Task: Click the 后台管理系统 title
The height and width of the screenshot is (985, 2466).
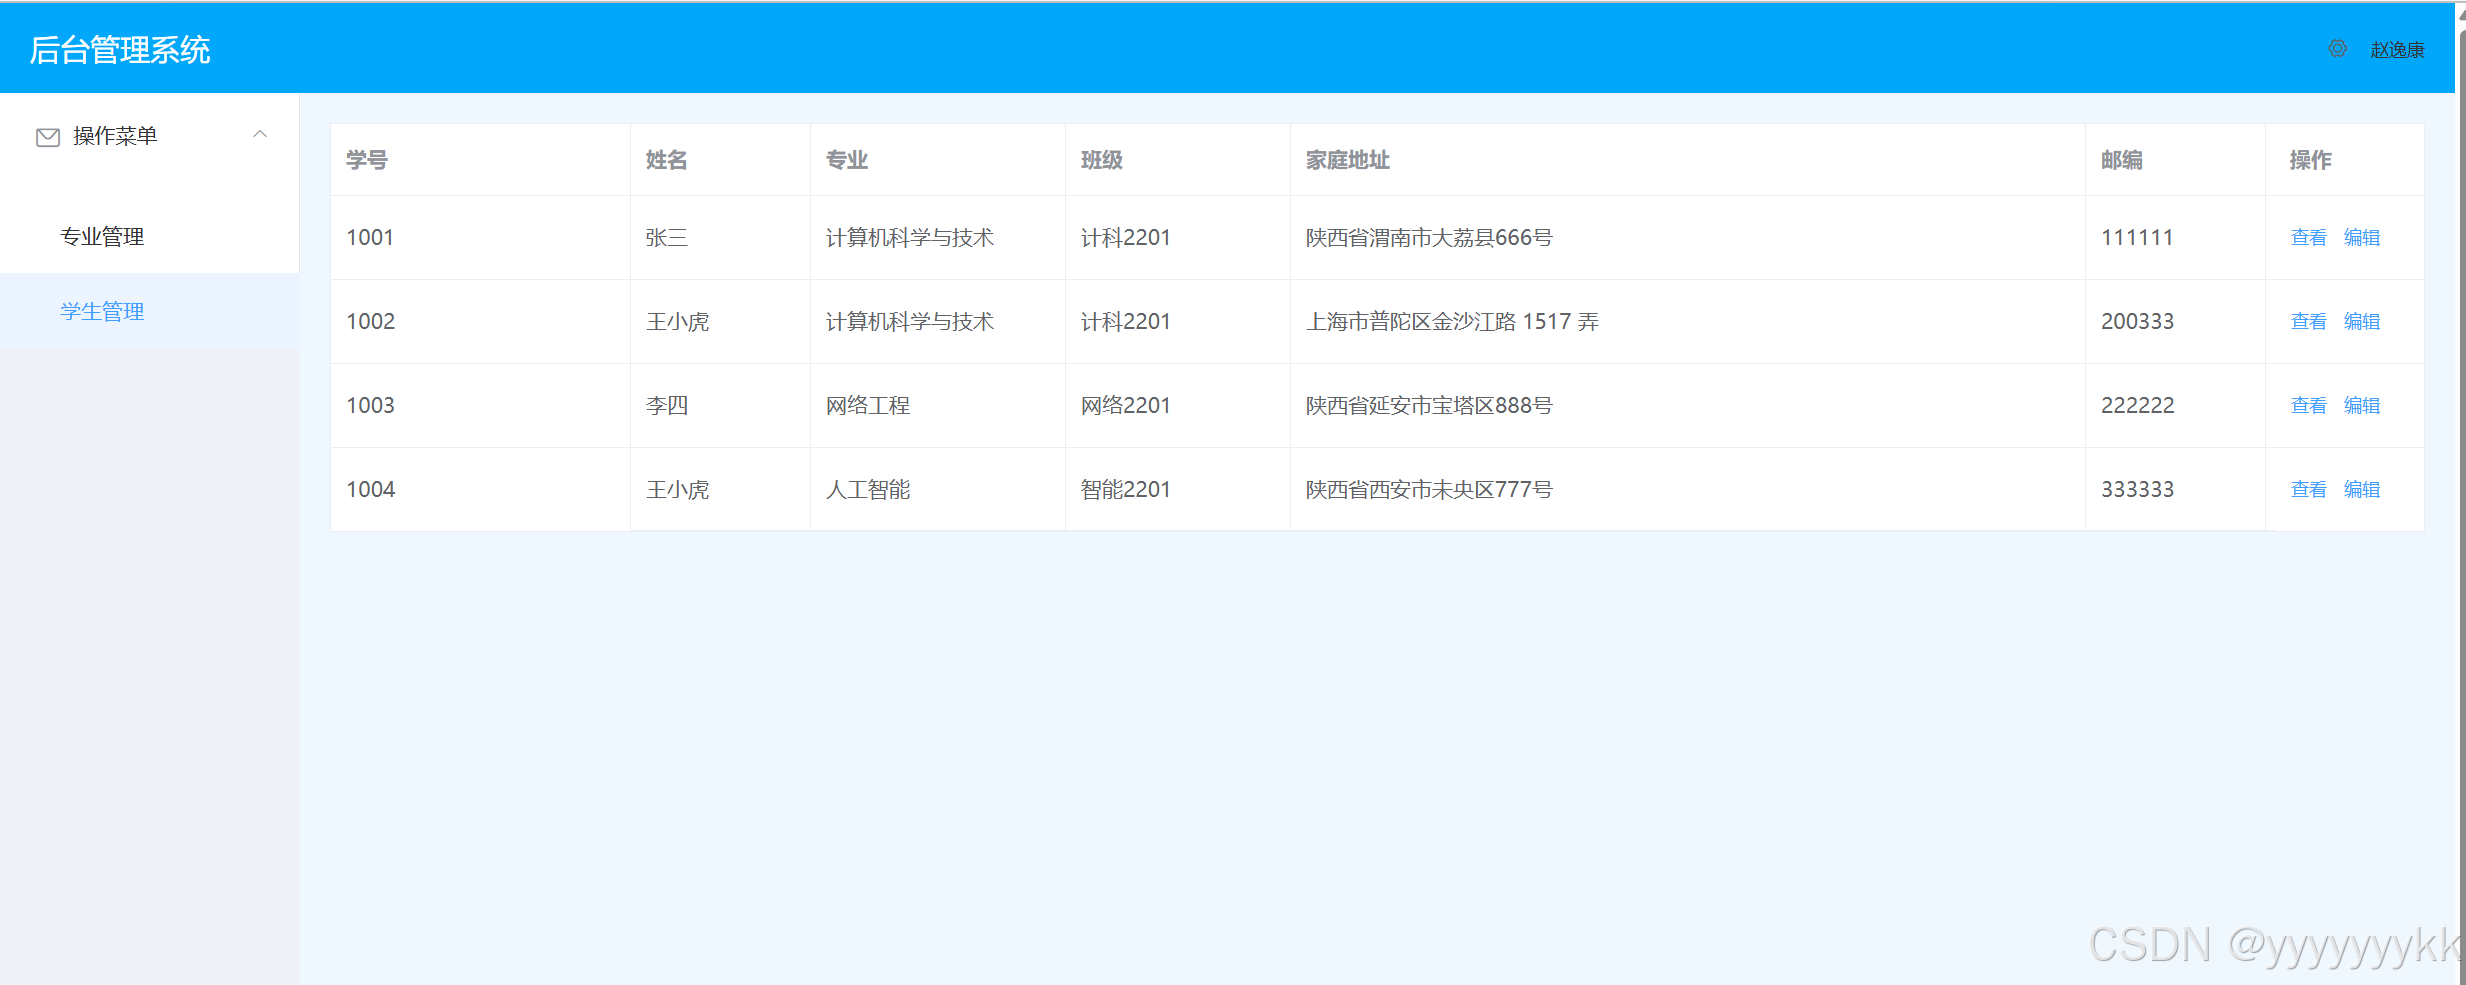Action: pyautogui.click(x=120, y=49)
